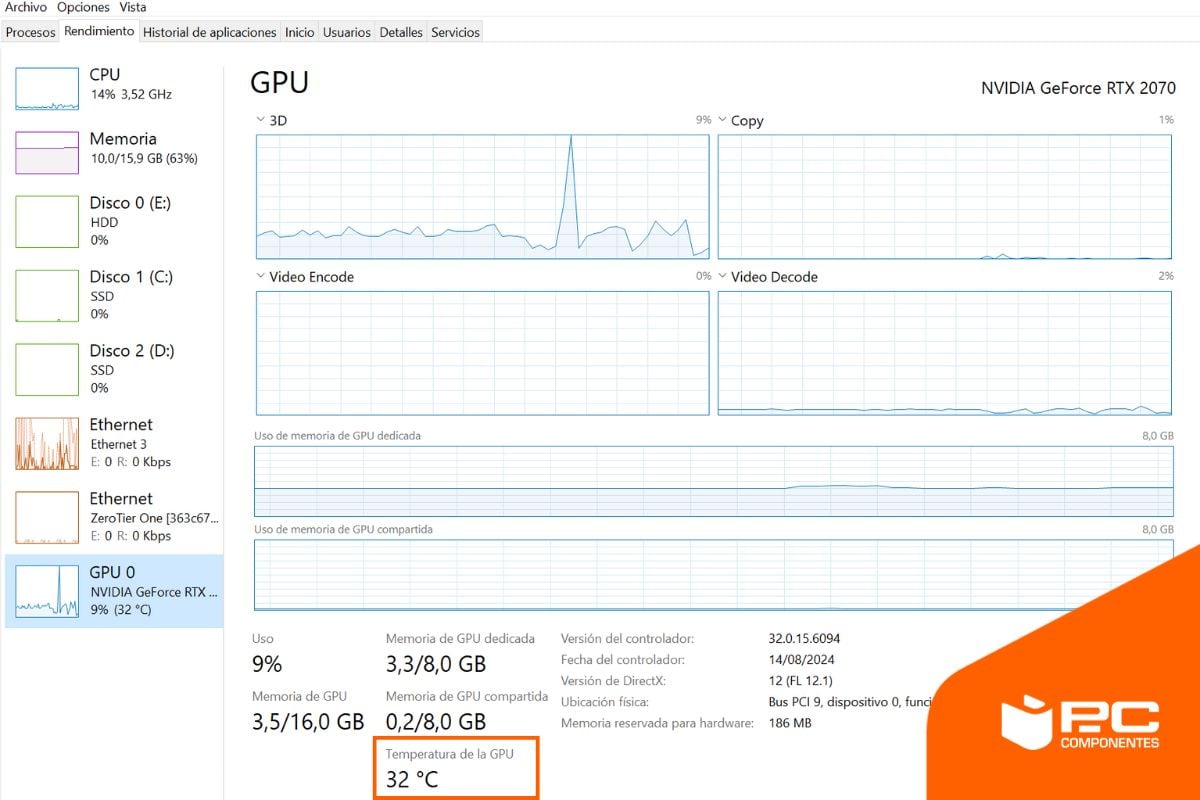Open the Usuarios tab
This screenshot has height=800, width=1200.
click(x=347, y=32)
